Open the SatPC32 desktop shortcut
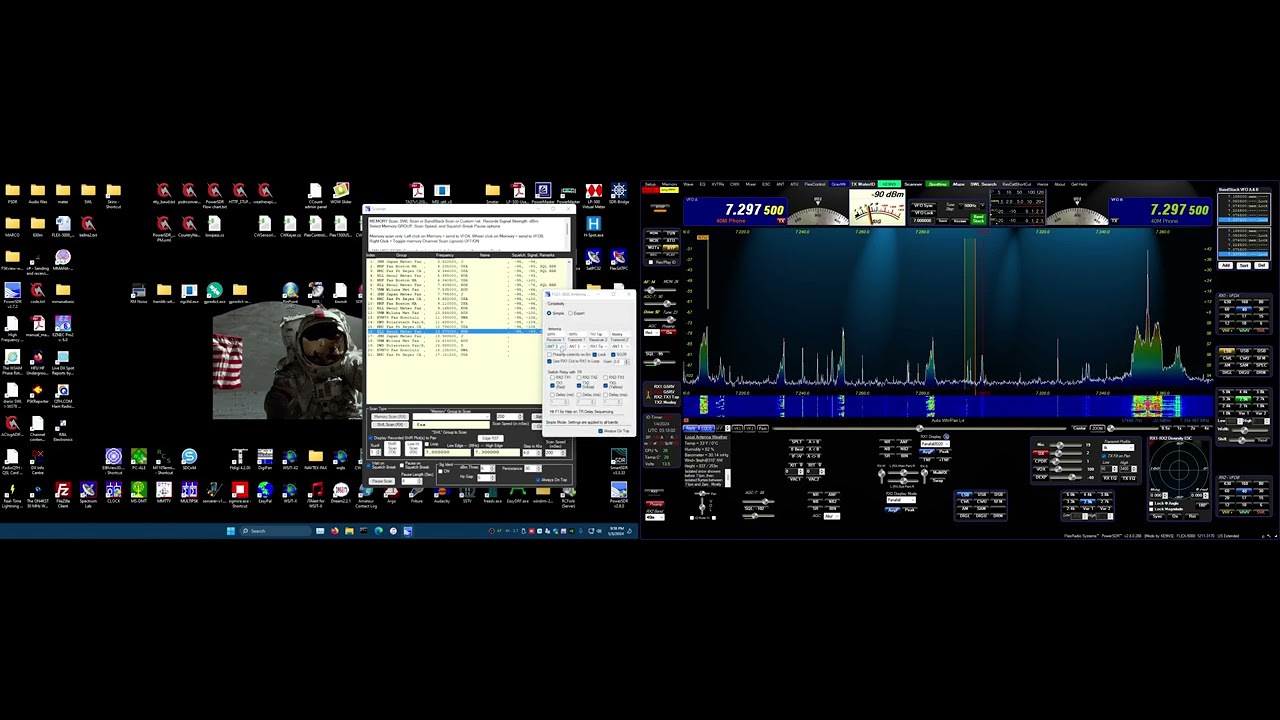Image resolution: width=1280 pixels, height=720 pixels. (594, 257)
